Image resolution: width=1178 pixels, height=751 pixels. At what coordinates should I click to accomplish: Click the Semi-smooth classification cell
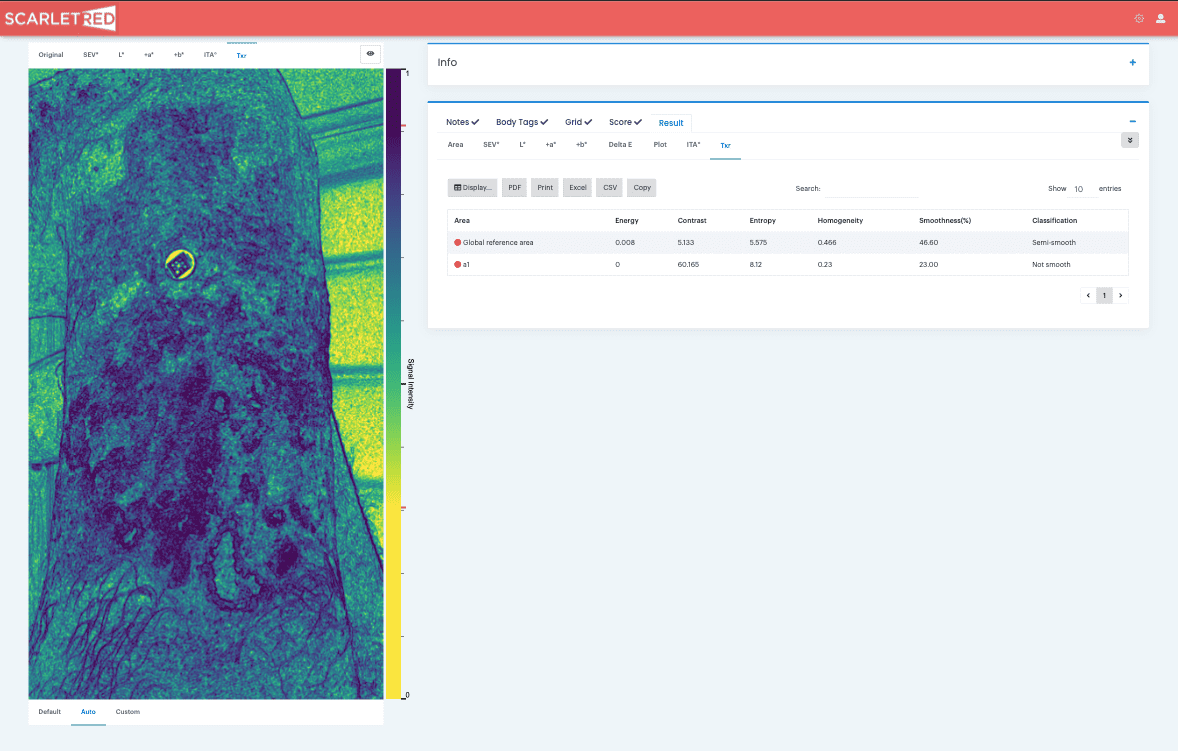(1053, 243)
